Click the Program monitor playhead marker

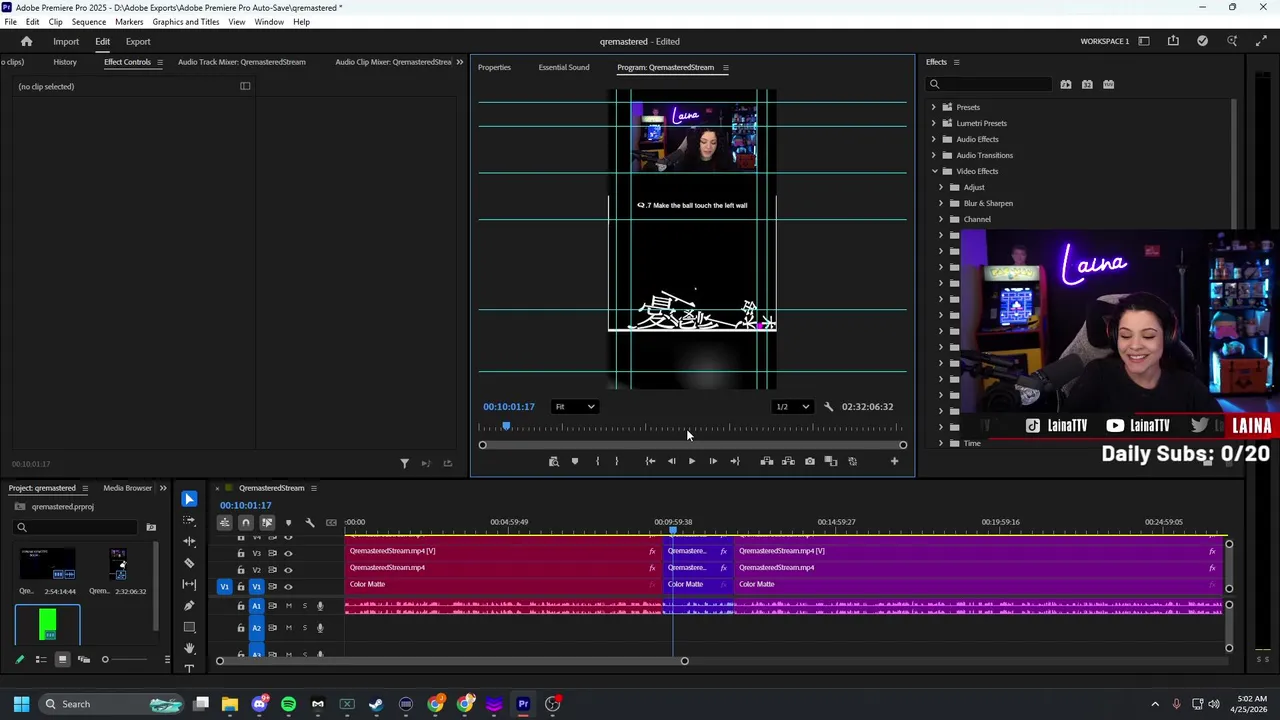506,427
